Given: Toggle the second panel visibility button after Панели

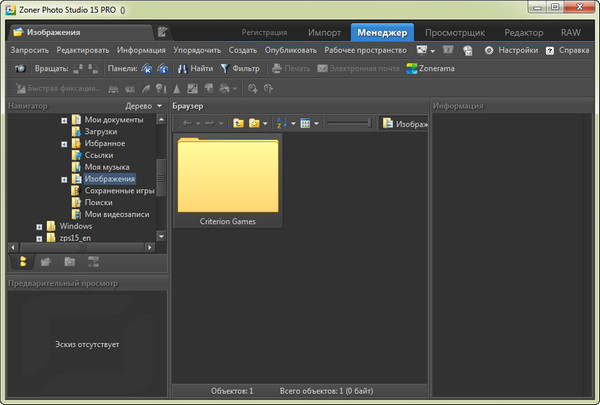Looking at the screenshot, I should 163,69.
